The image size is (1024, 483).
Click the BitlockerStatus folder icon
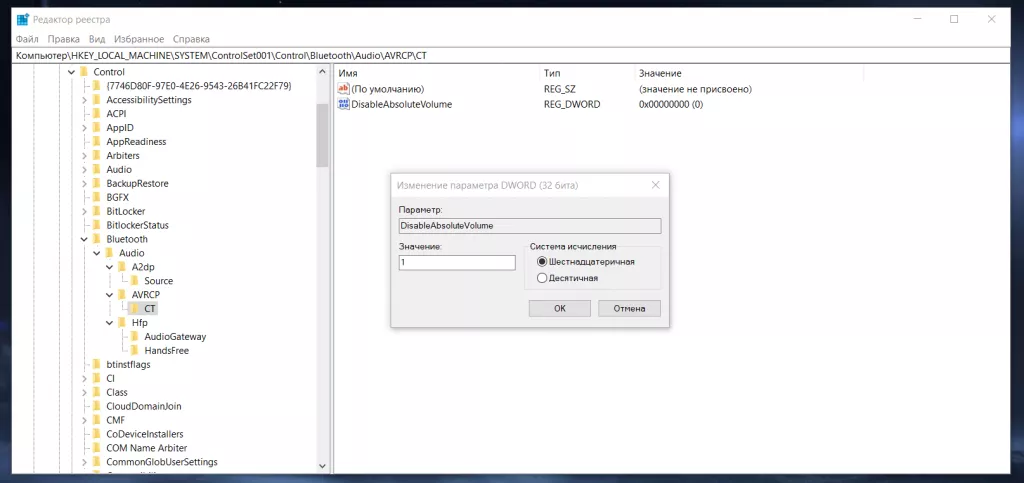click(97, 225)
